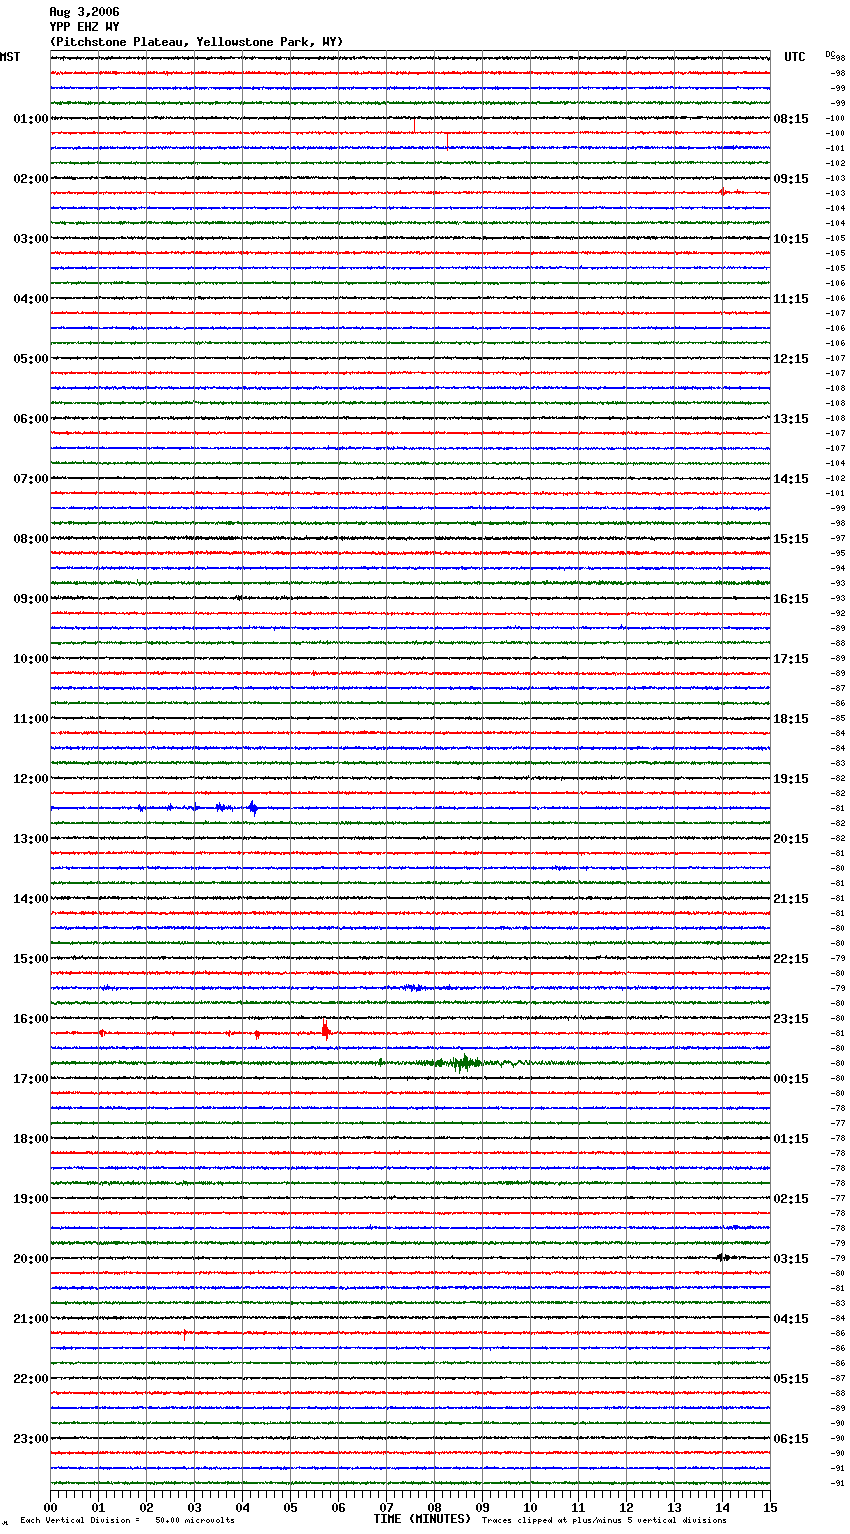Select the 11:00 MST time label
850x1534 pixels.
click(x=31, y=719)
